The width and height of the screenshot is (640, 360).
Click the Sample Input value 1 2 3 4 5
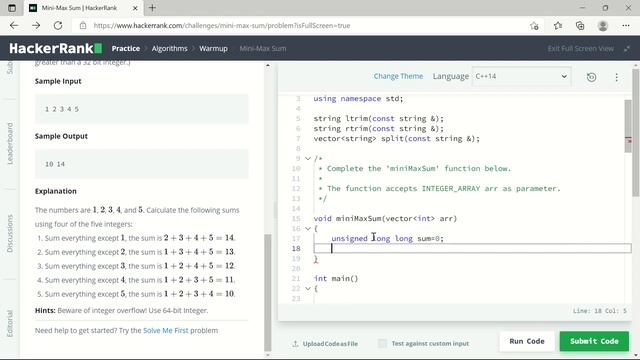pos(62,109)
